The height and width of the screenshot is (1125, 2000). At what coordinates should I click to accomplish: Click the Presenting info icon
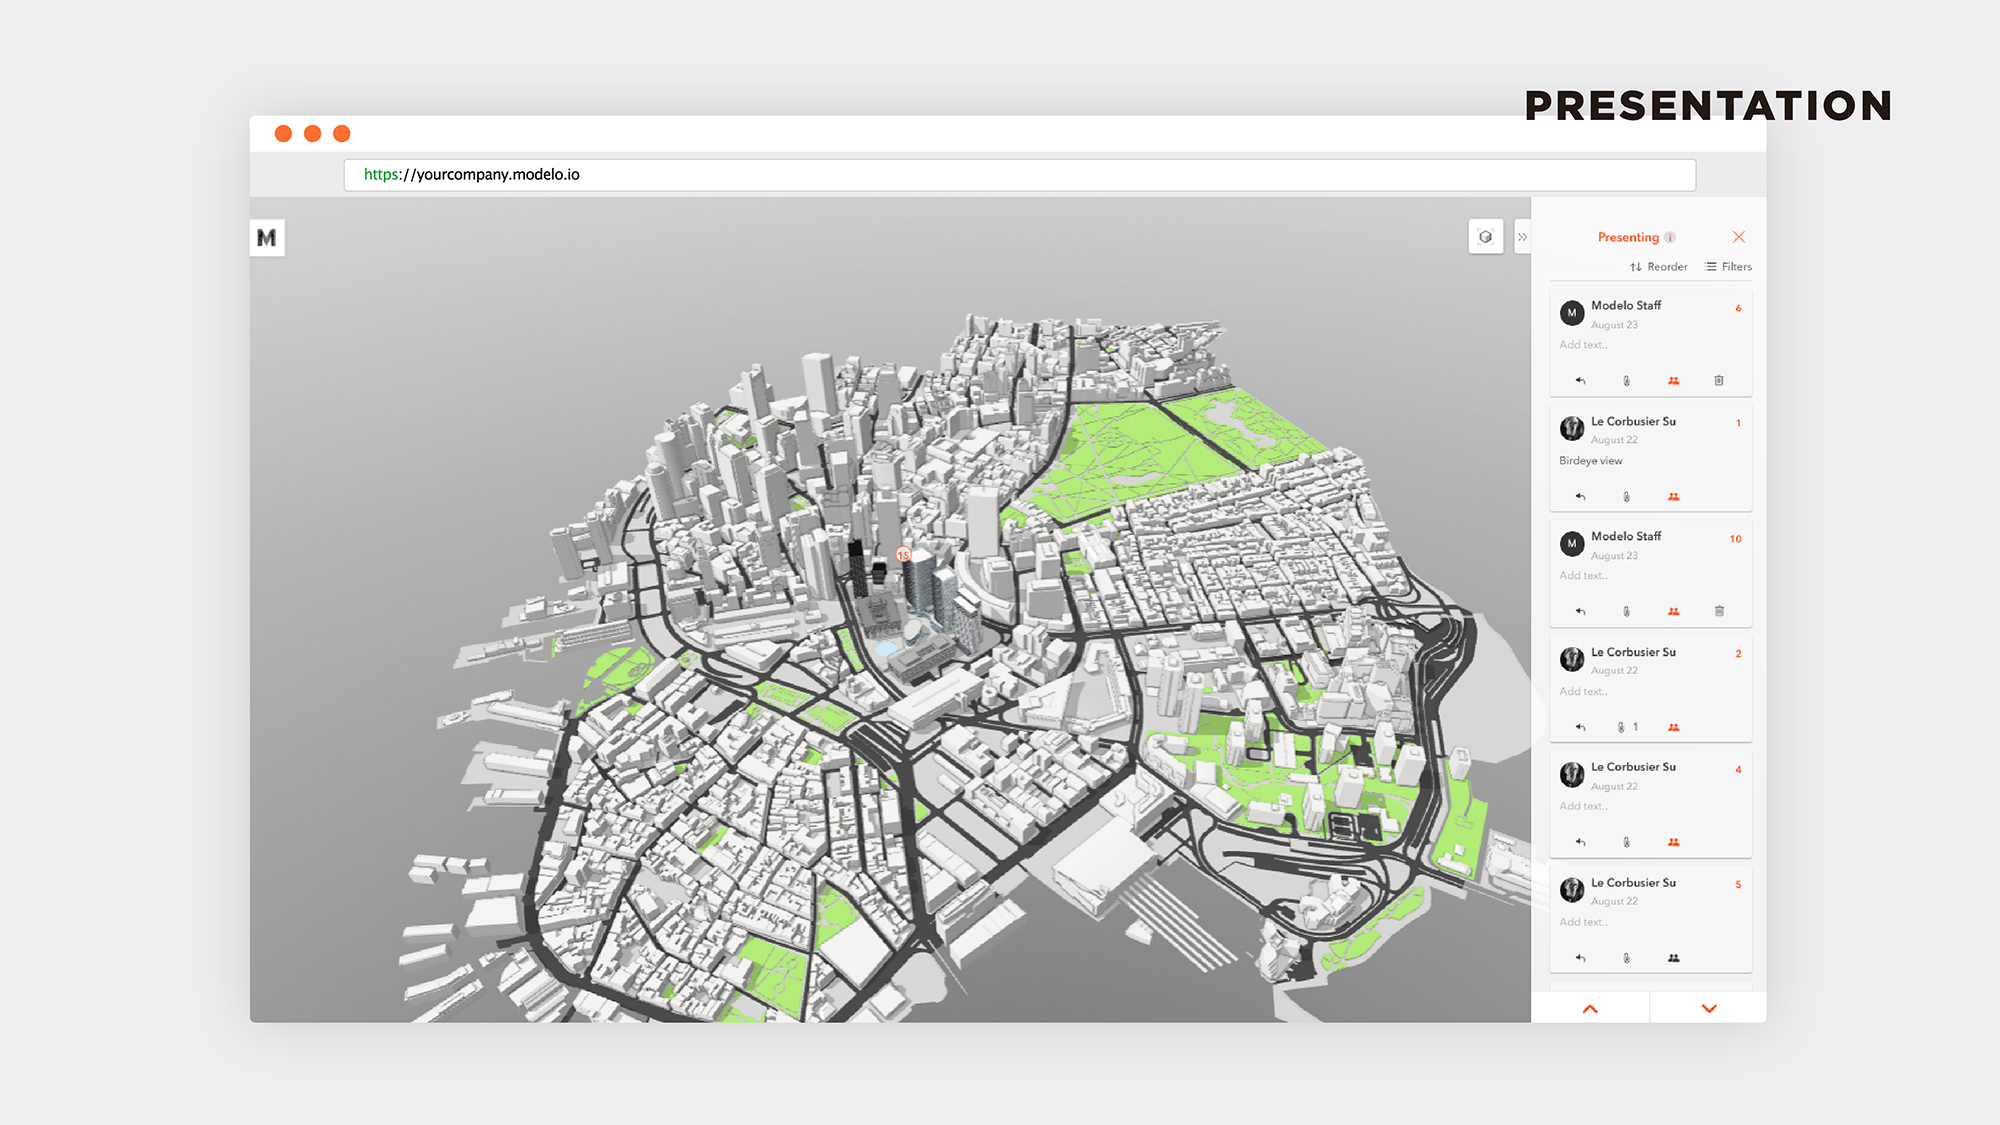1670,238
